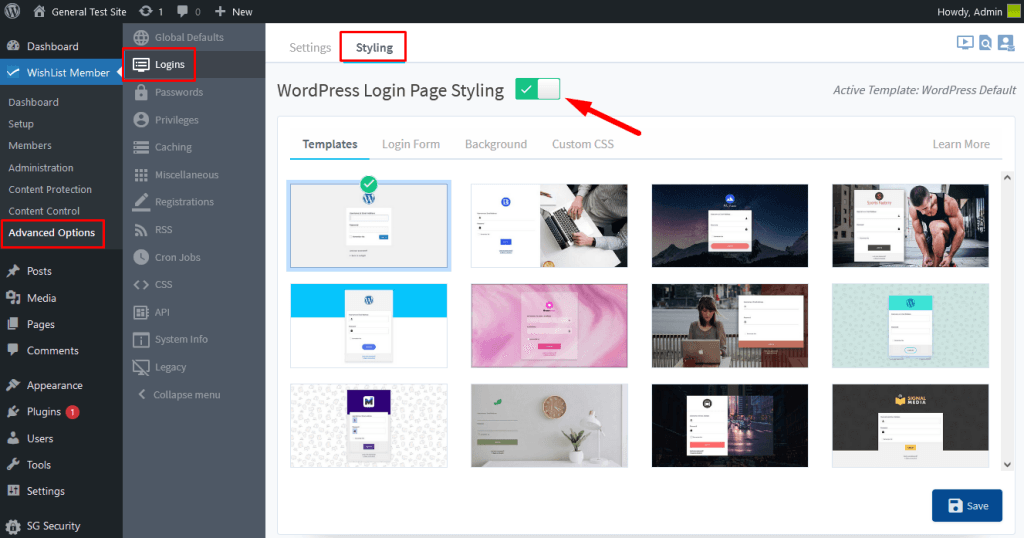The height and width of the screenshot is (538, 1024).
Task: Select the Login Form sub-tab
Action: click(x=411, y=144)
